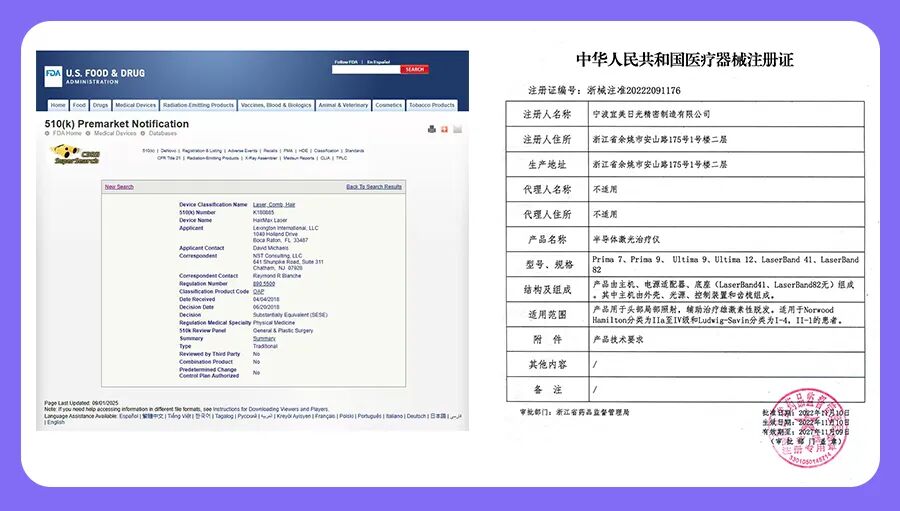Open the Cosmetics tab
900x511 pixels.
389,106
